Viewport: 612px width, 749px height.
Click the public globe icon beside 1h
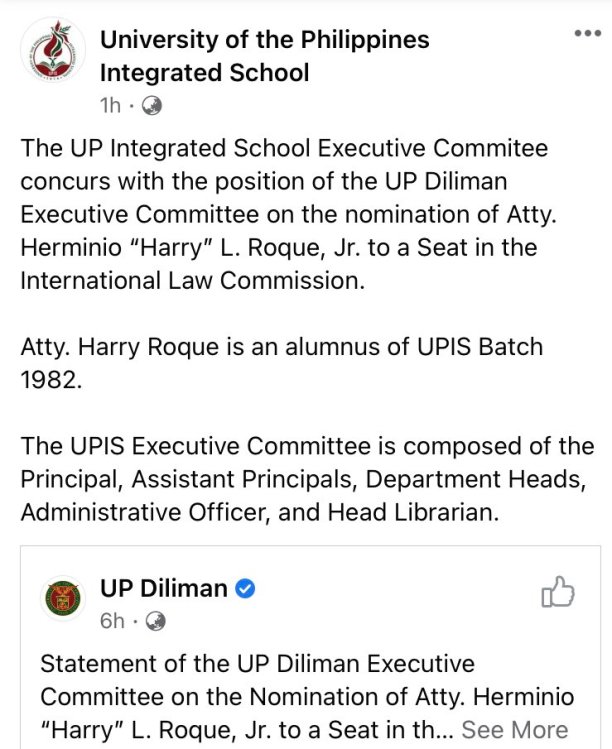[153, 104]
